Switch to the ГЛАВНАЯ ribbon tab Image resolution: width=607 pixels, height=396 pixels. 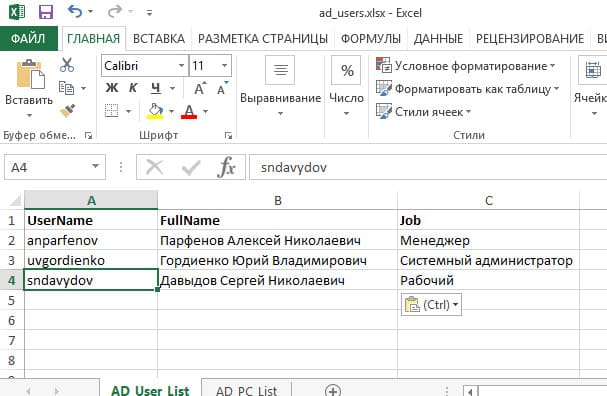click(93, 38)
